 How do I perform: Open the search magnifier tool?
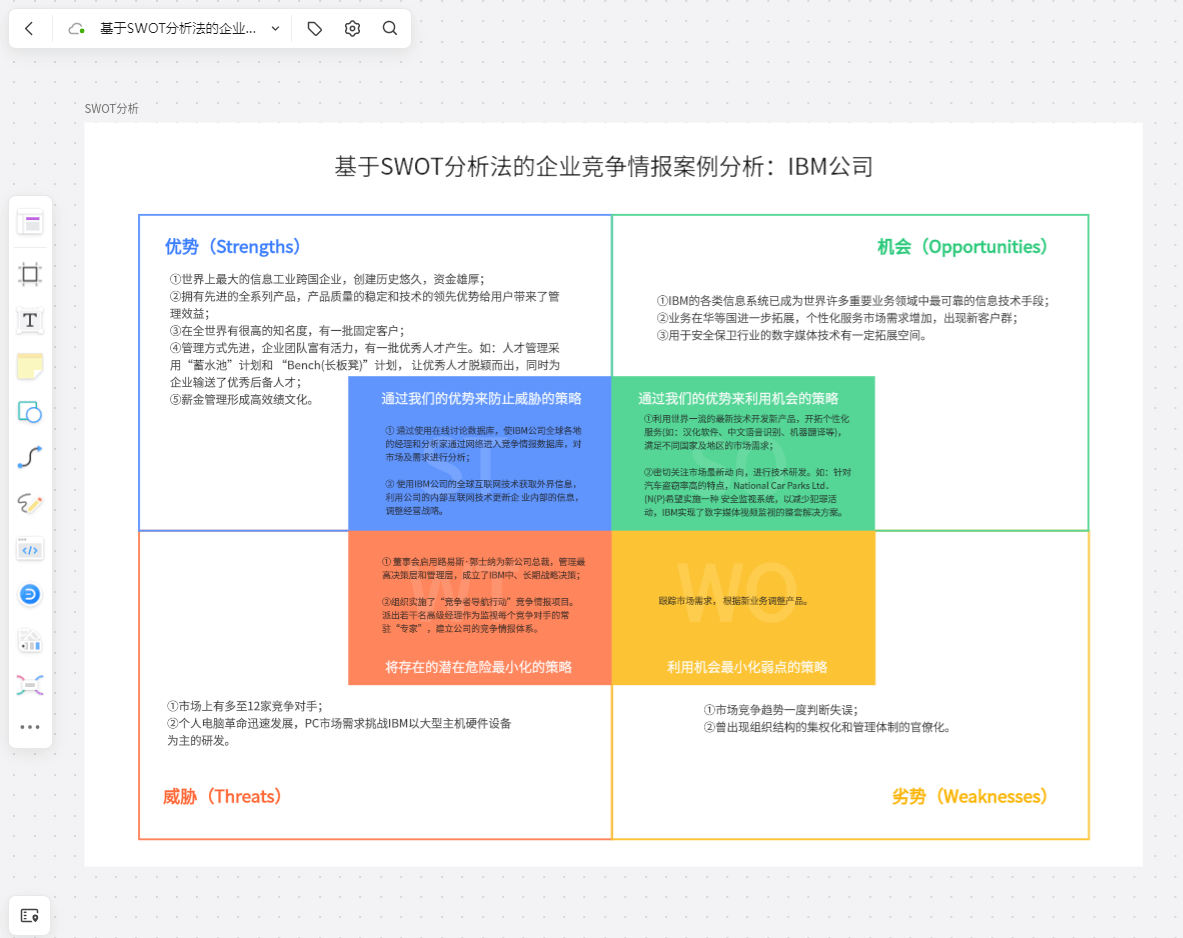pyautogui.click(x=390, y=29)
